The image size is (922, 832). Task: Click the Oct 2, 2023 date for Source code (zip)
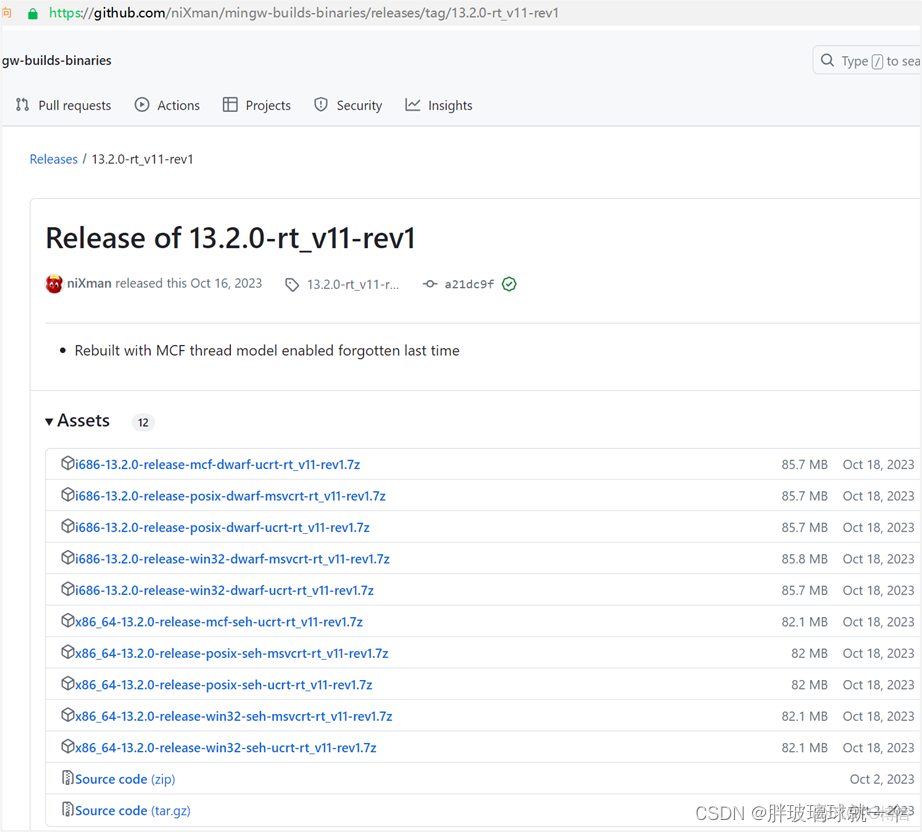tap(881, 780)
